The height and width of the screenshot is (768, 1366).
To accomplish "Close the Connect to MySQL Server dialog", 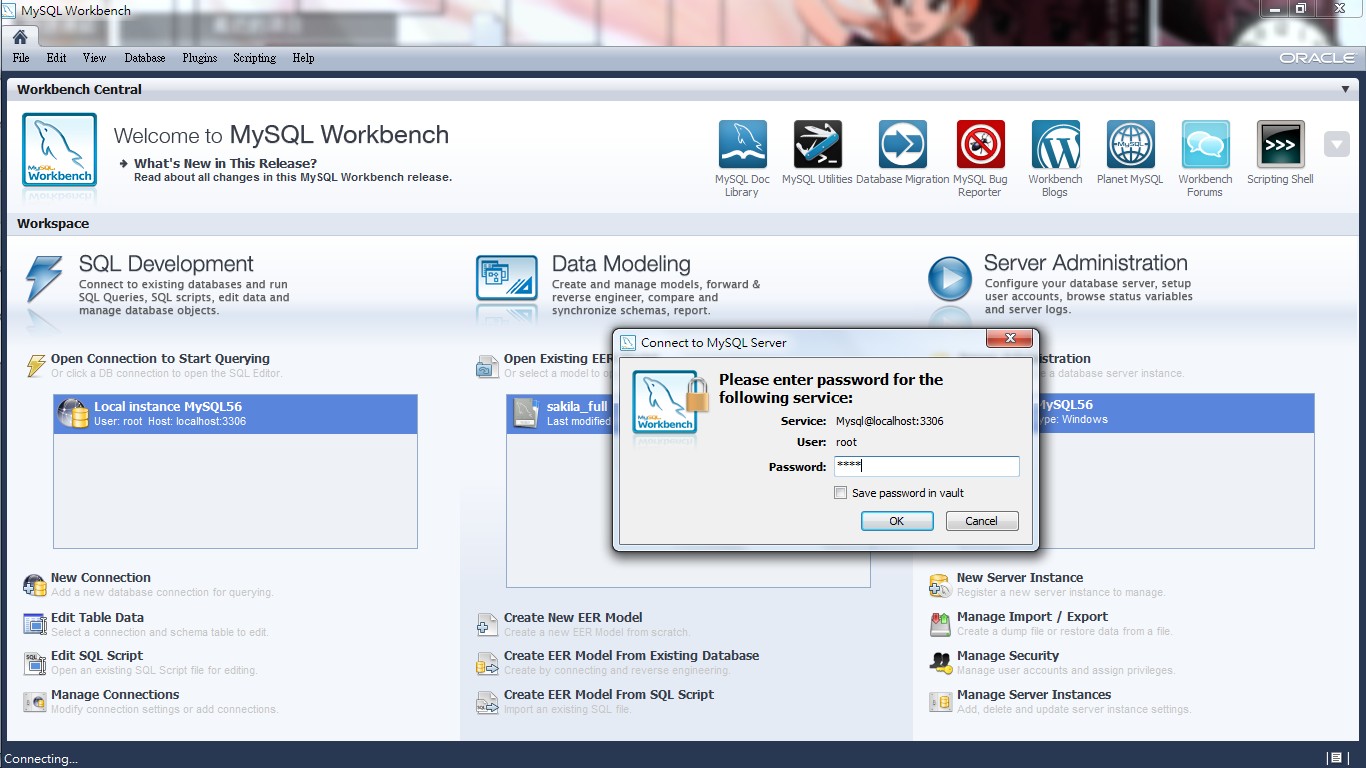I will [x=1009, y=339].
